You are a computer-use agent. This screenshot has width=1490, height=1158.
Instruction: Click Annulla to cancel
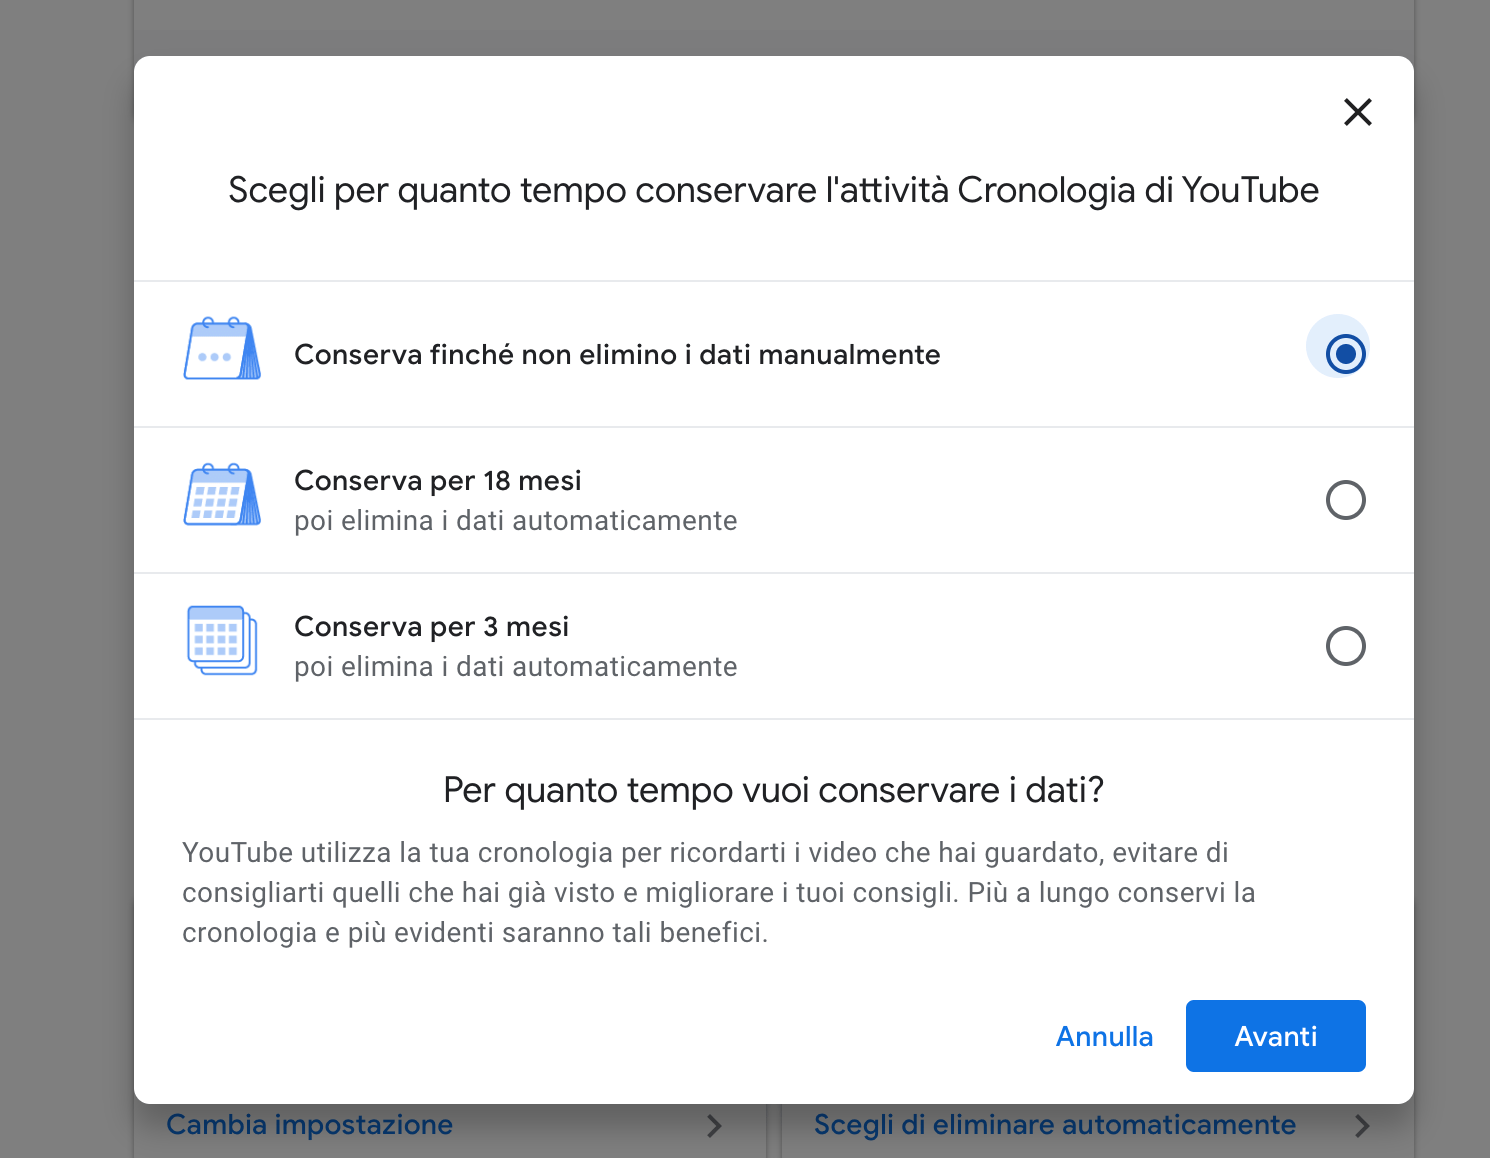(x=1104, y=1036)
